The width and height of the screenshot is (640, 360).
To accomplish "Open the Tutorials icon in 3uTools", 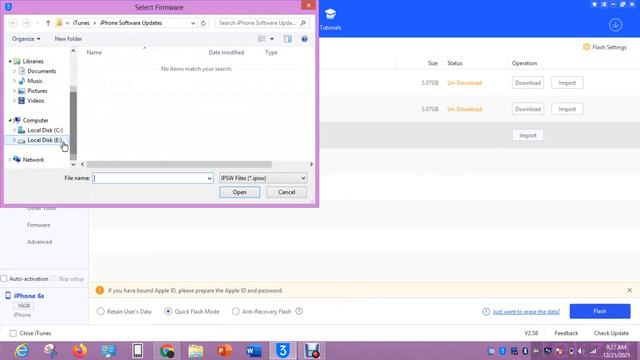I will pos(330,19).
